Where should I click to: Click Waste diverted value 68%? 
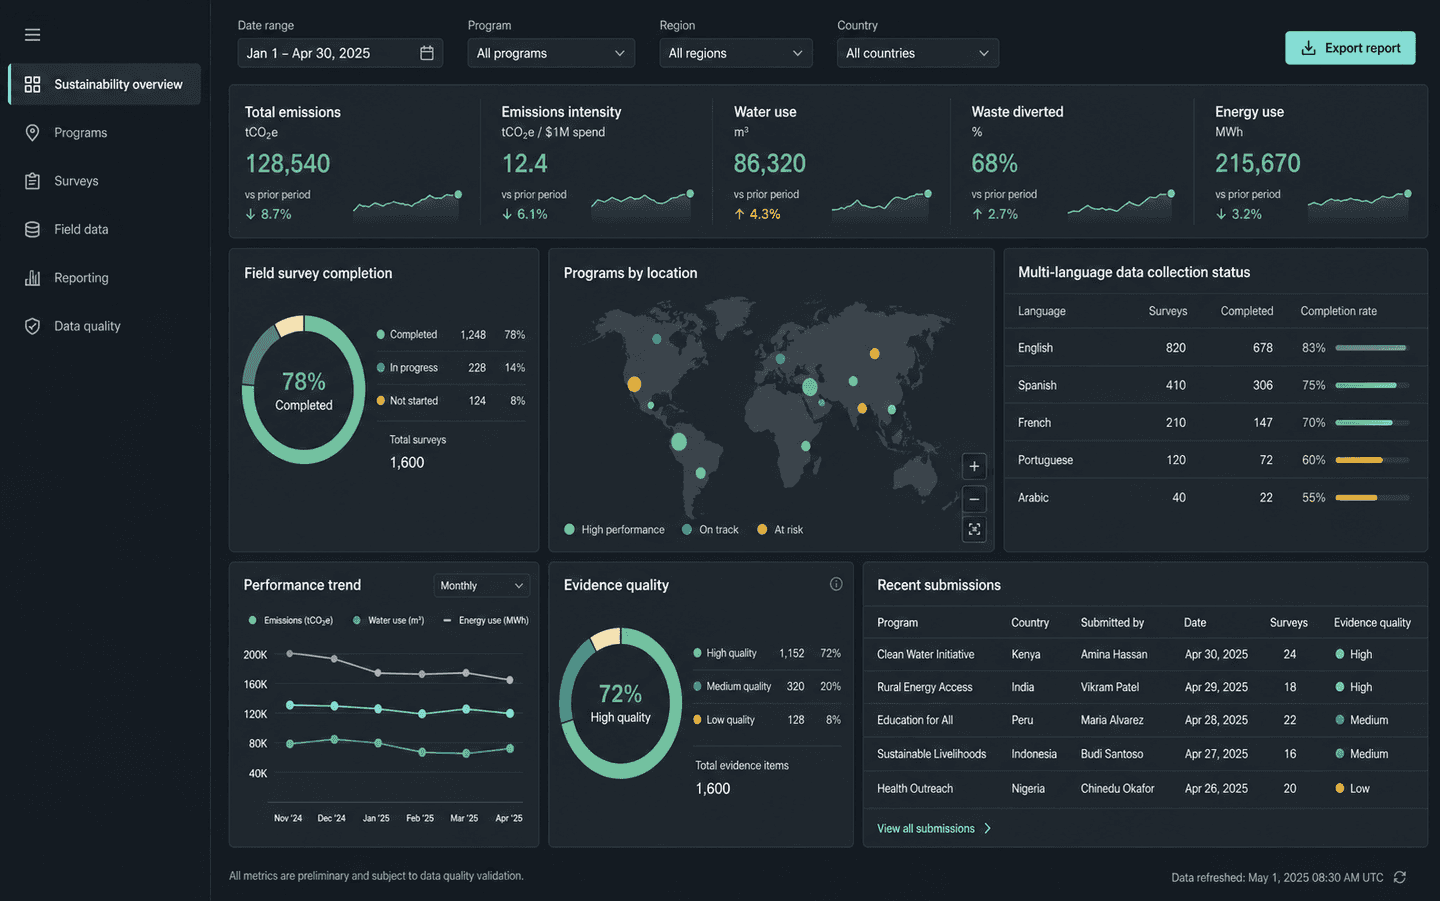995,163
